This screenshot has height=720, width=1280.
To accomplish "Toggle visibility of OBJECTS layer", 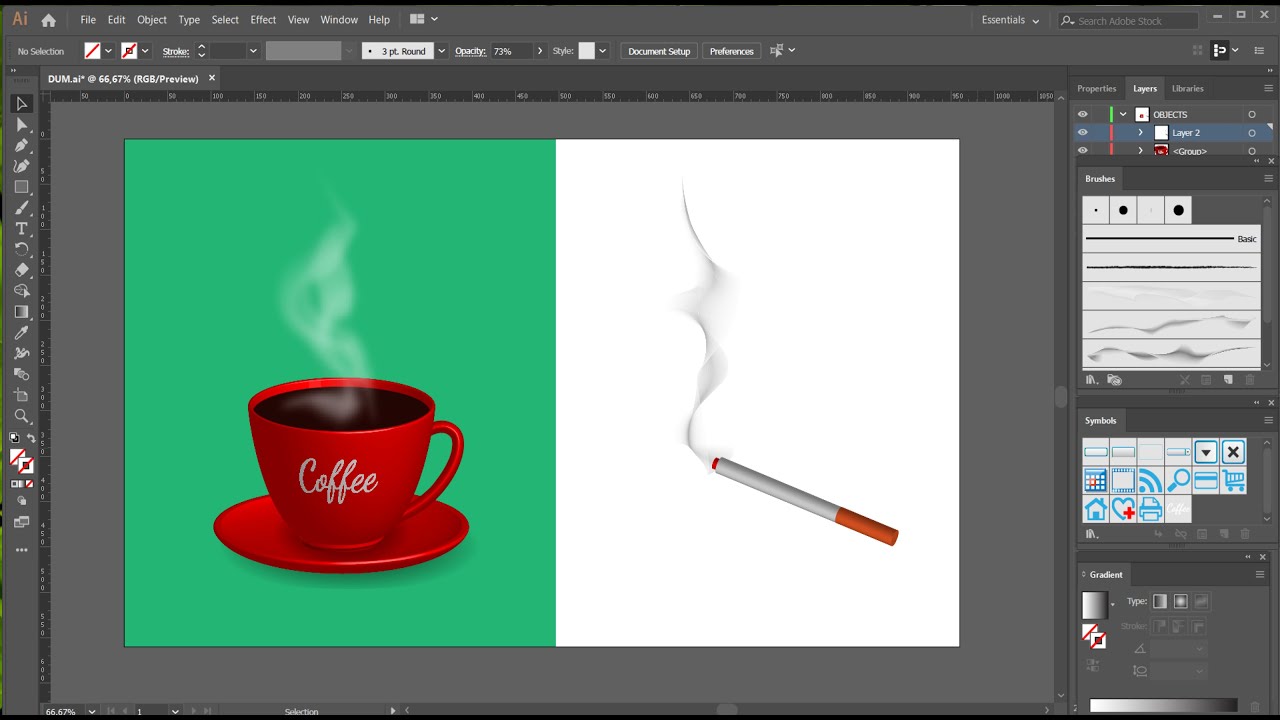I will 1082,114.
